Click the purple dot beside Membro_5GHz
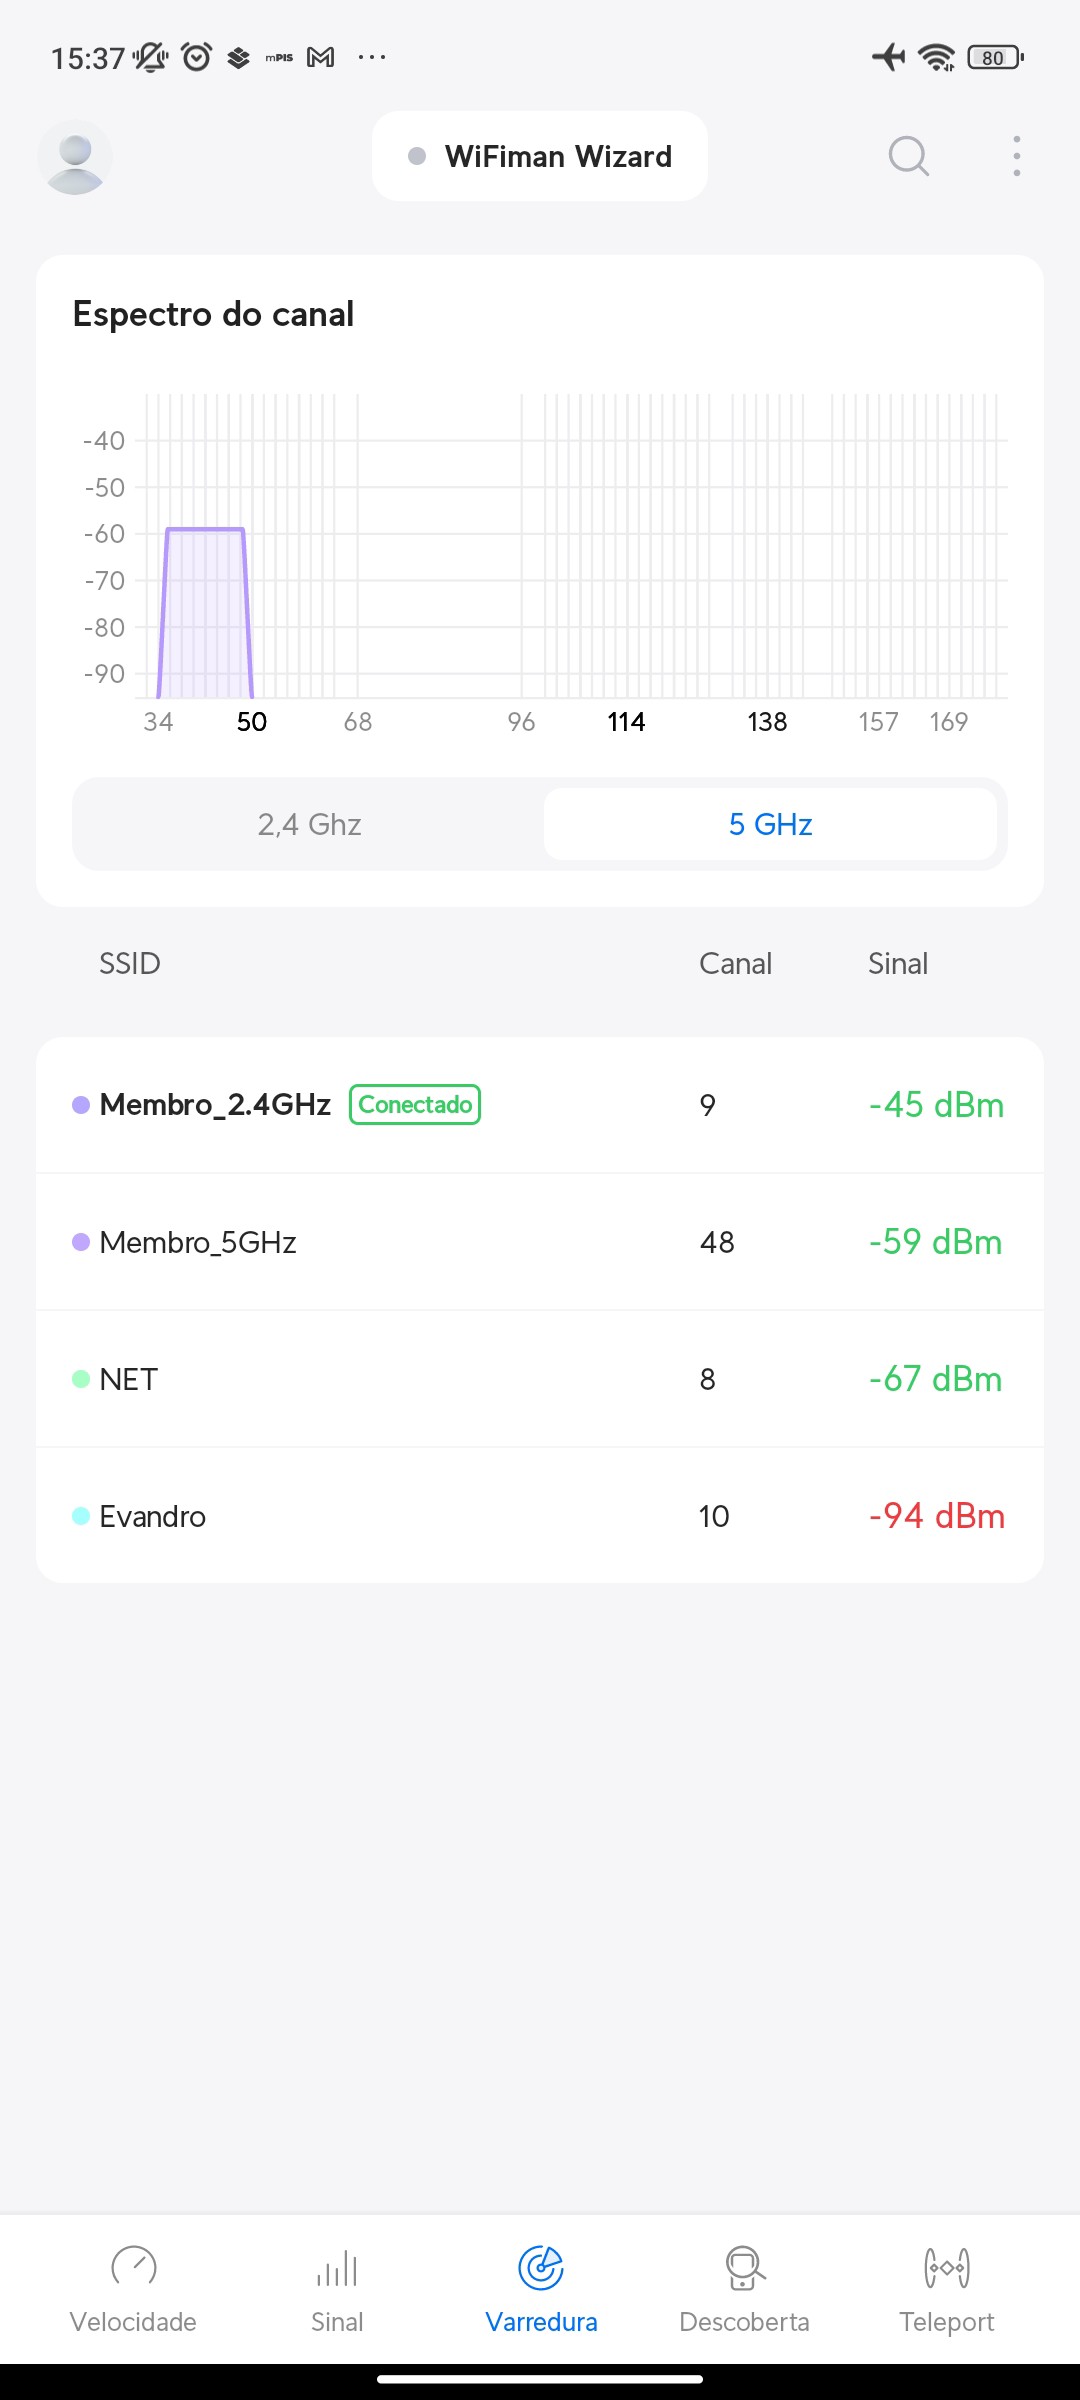 tap(81, 1242)
